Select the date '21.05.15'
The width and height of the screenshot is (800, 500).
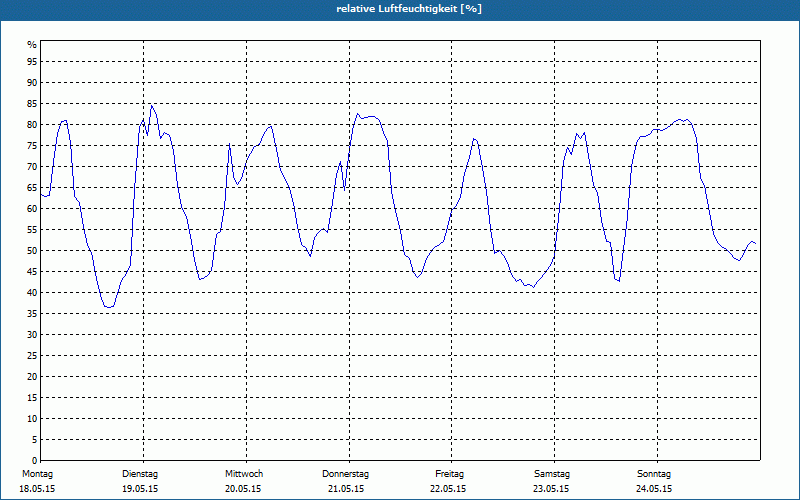click(x=346, y=489)
